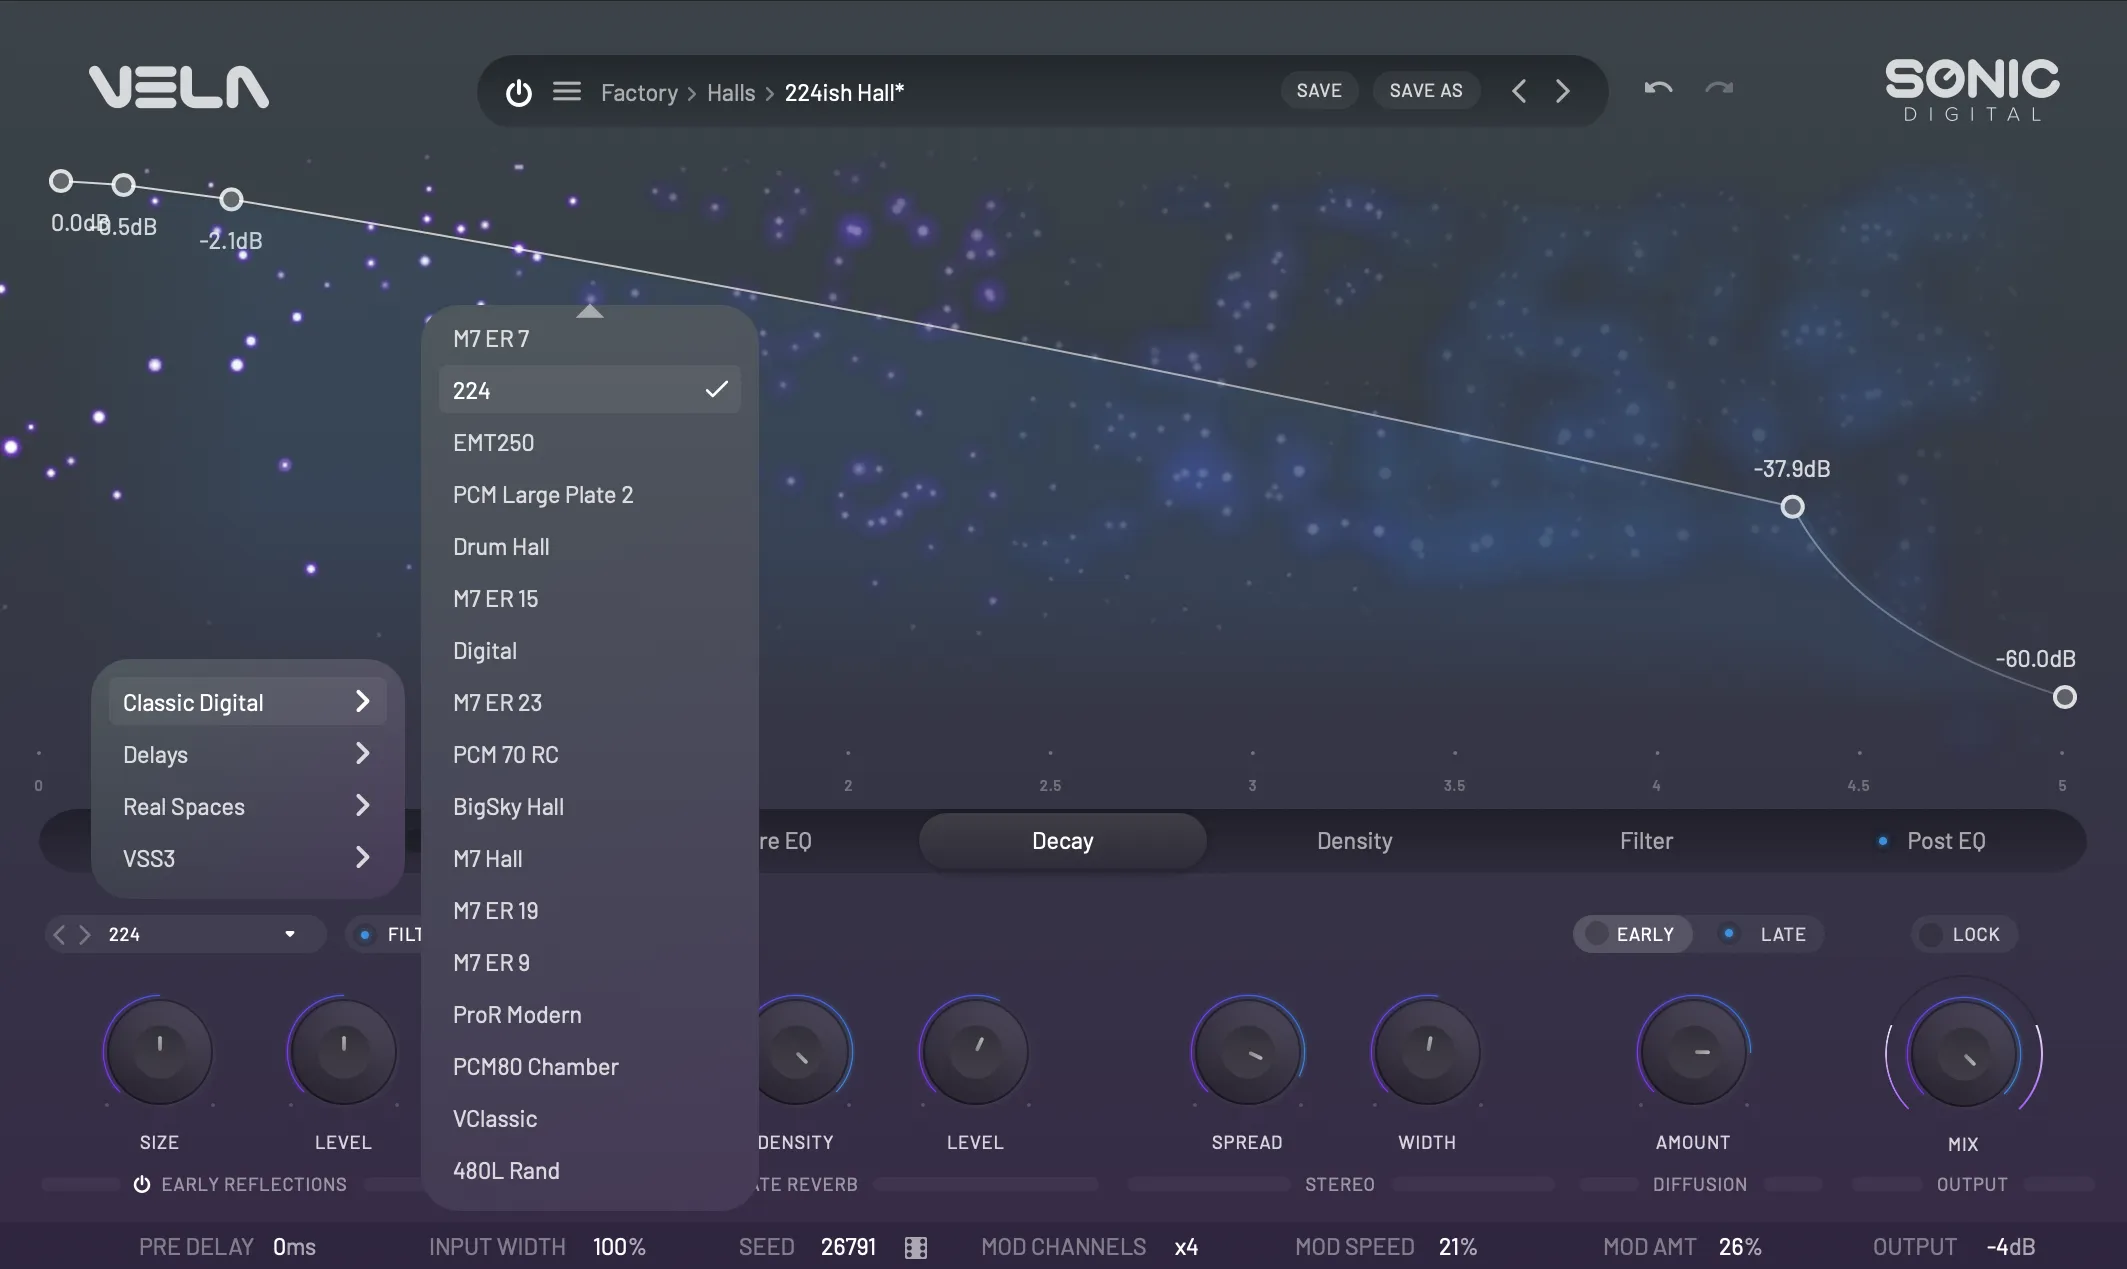This screenshot has height=1269, width=2127.
Task: Open the Halls breadcrumb folder
Action: 731,92
